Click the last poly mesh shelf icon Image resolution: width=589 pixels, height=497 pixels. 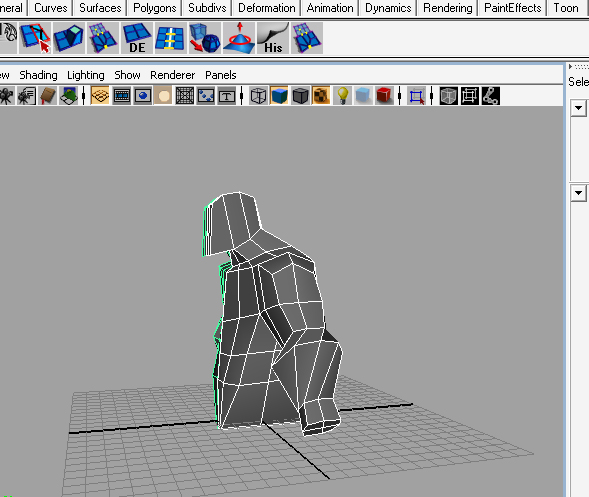coord(307,38)
